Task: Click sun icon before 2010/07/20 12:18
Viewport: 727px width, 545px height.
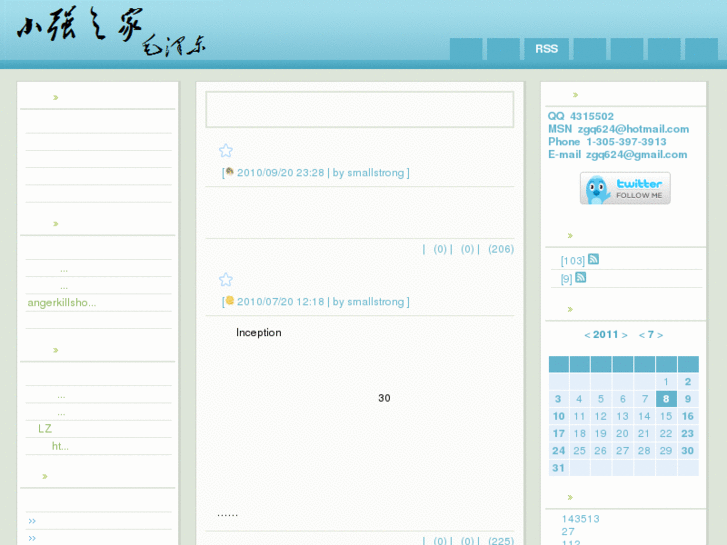Action: tap(230, 301)
